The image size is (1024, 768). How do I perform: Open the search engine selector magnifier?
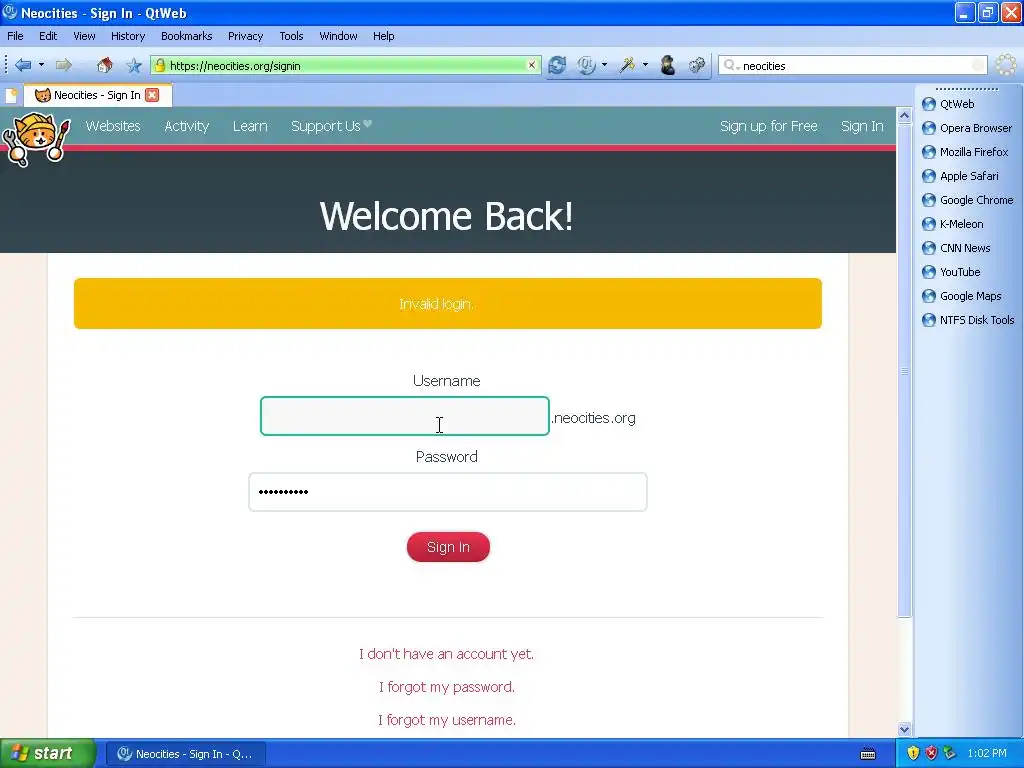tap(731, 65)
